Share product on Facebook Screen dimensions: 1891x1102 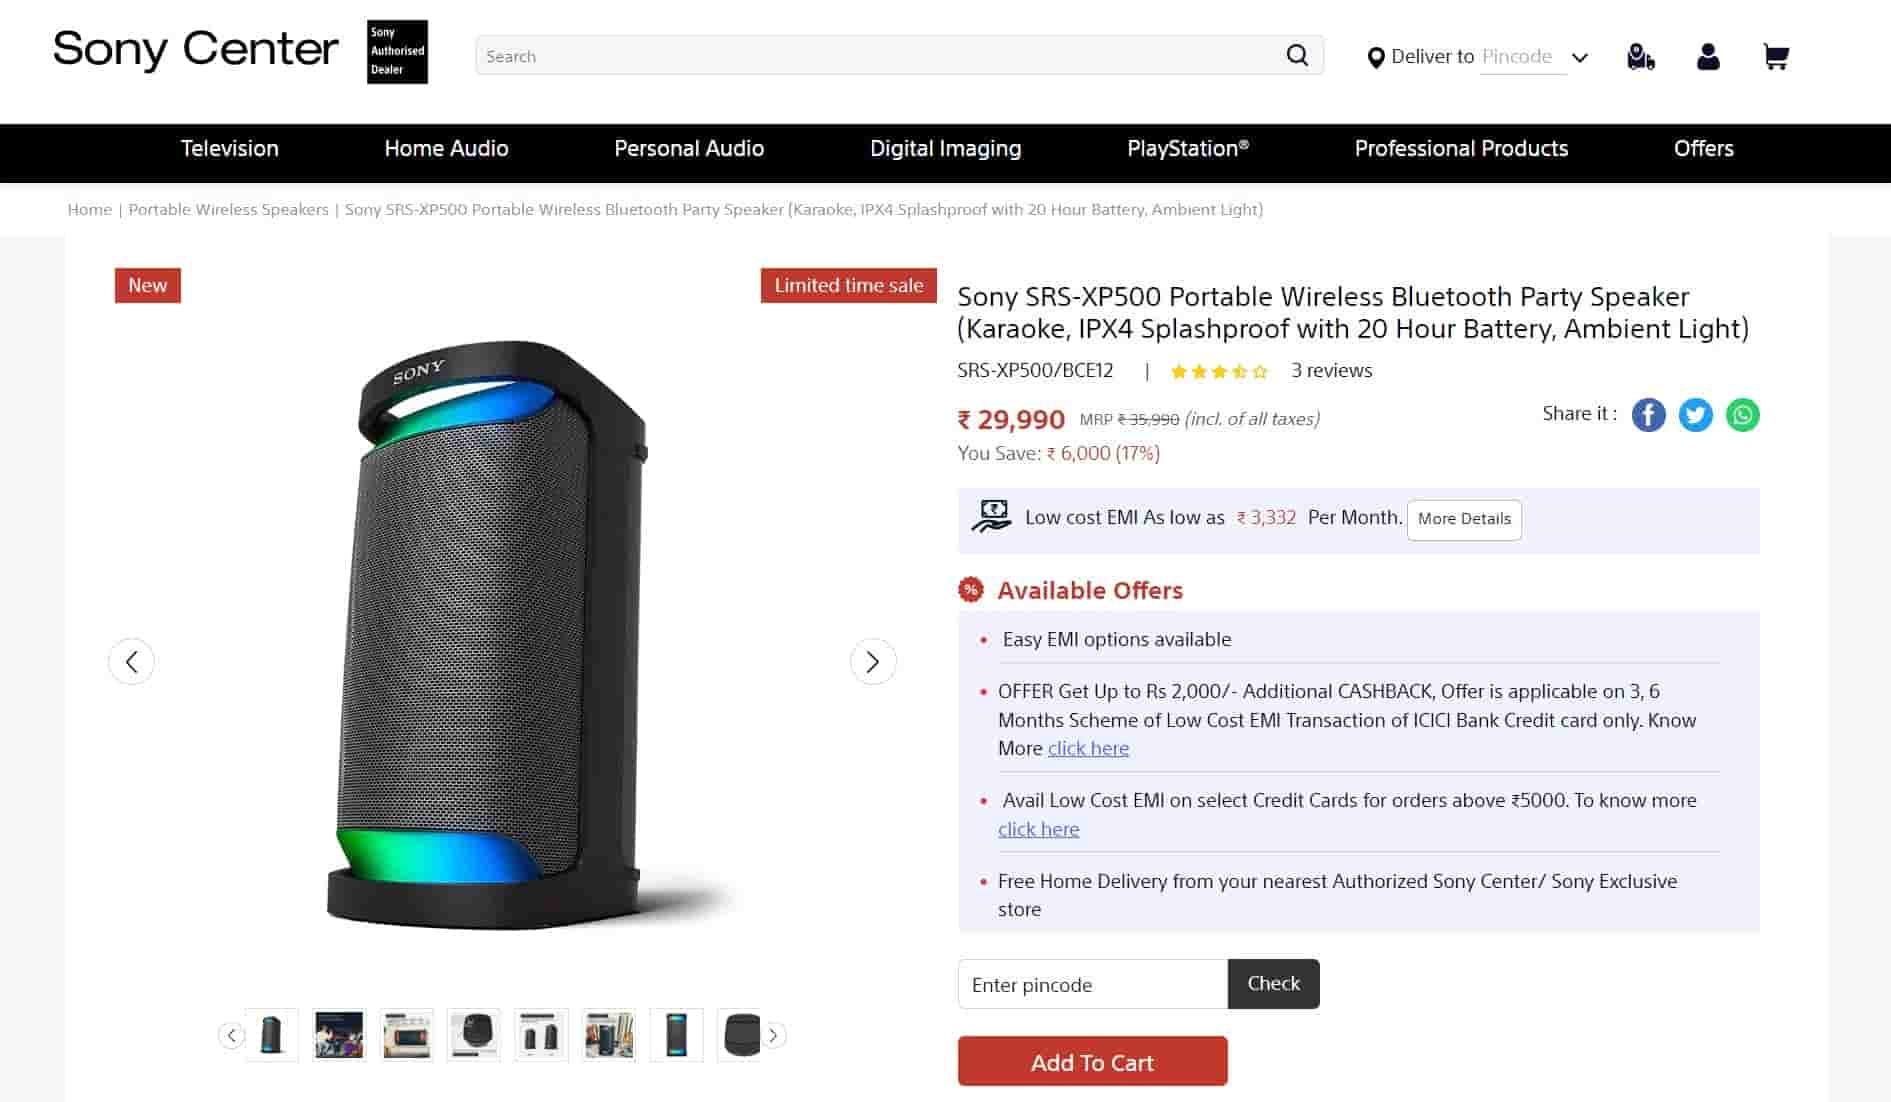1648,415
